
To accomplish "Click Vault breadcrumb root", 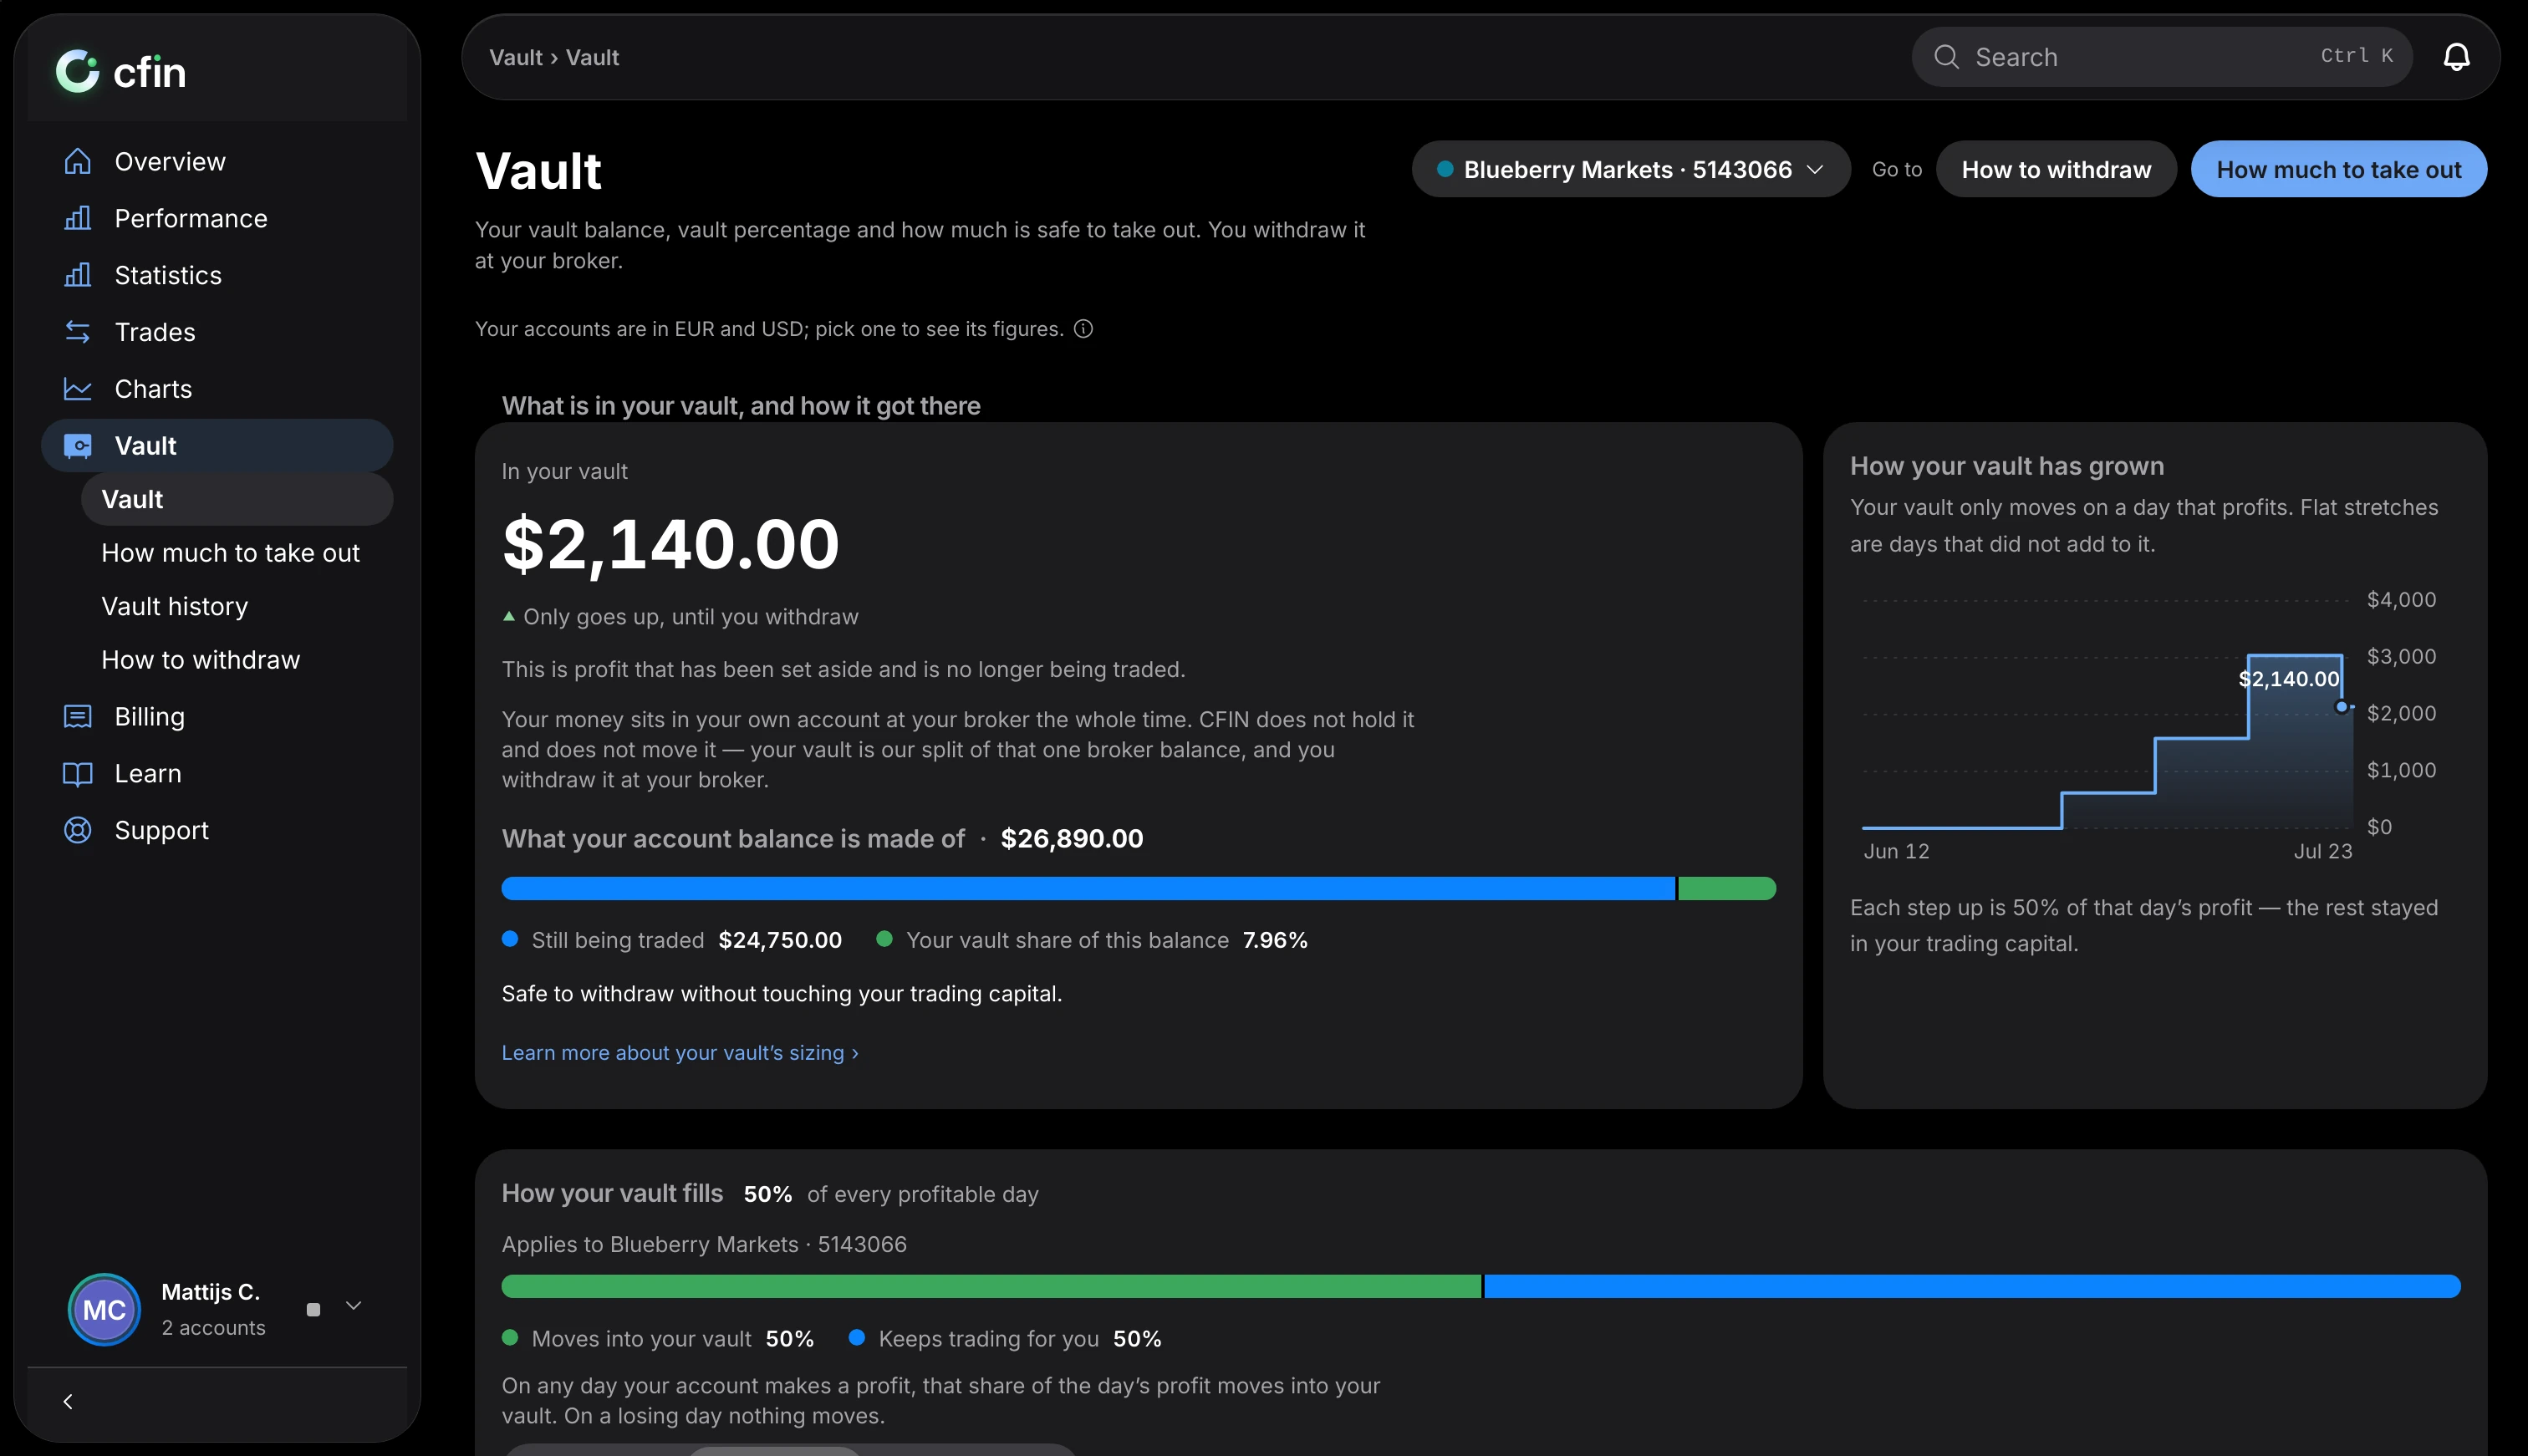I will click(516, 57).
